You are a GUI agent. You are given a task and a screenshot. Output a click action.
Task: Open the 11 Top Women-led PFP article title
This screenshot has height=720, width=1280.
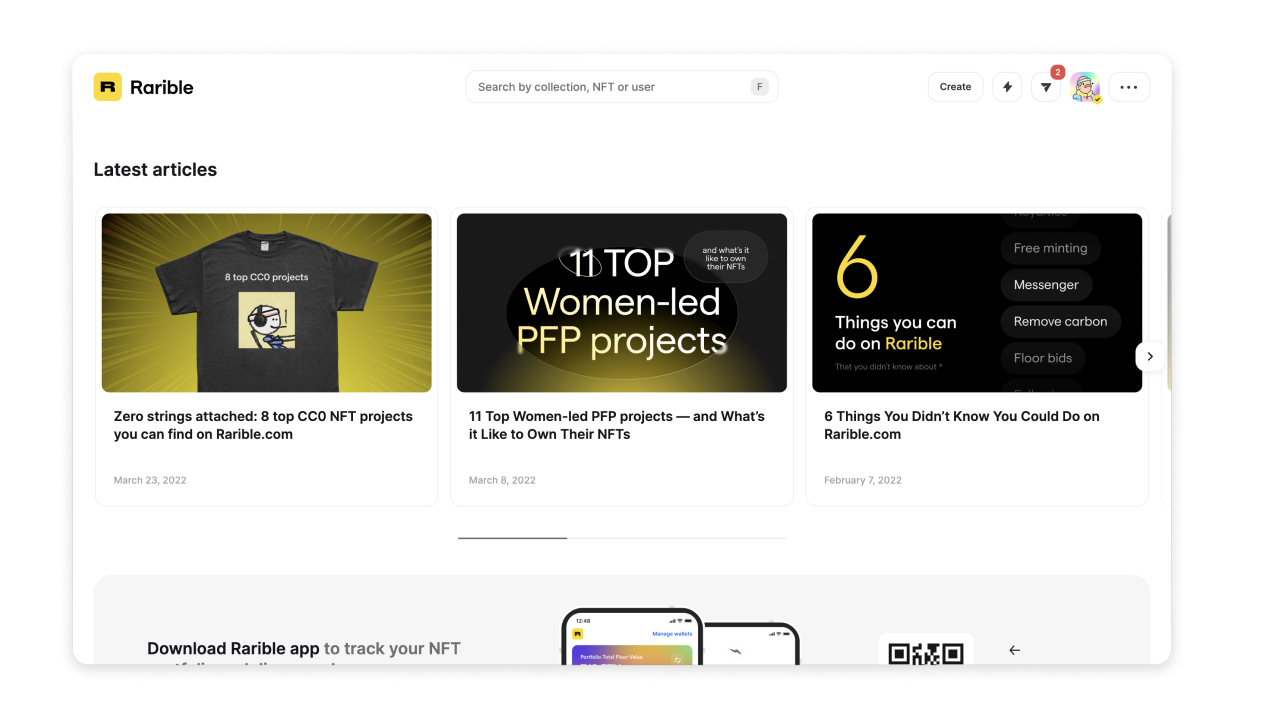click(617, 425)
